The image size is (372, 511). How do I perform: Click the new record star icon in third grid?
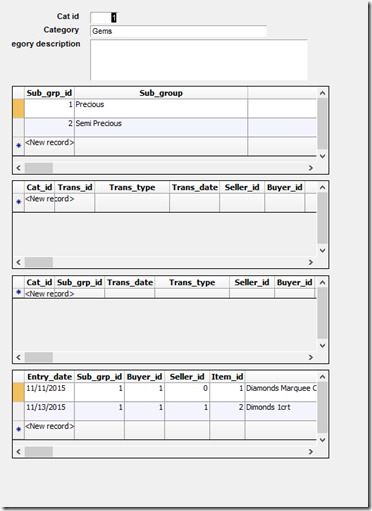pyautogui.click(x=19, y=292)
